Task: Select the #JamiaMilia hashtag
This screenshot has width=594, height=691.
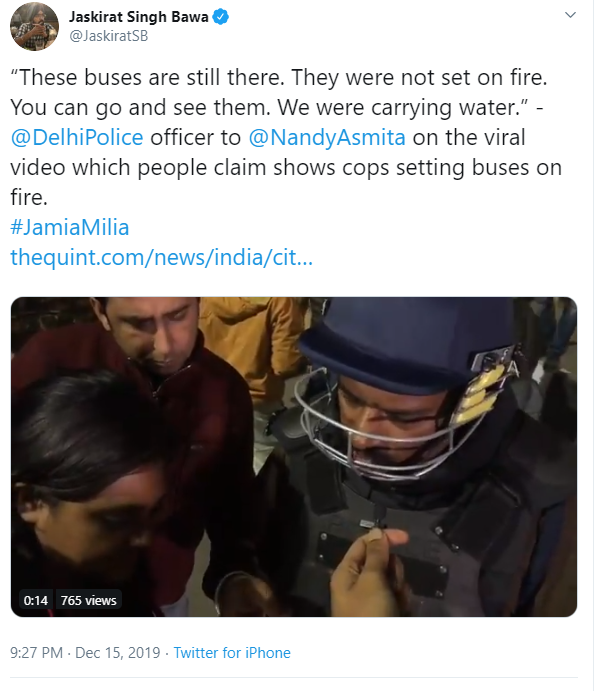Action: click(x=70, y=227)
